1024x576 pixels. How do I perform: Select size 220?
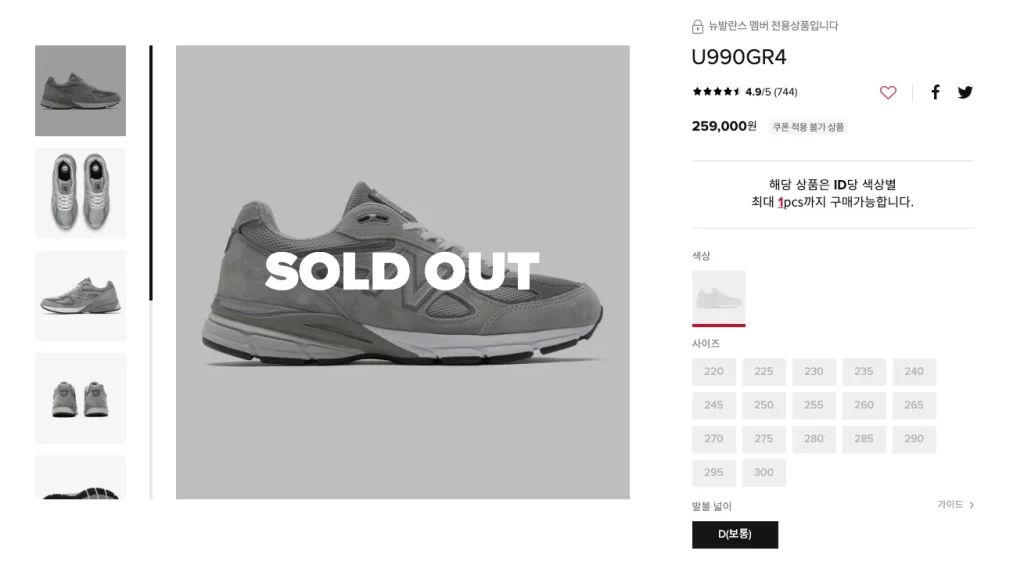coord(714,372)
